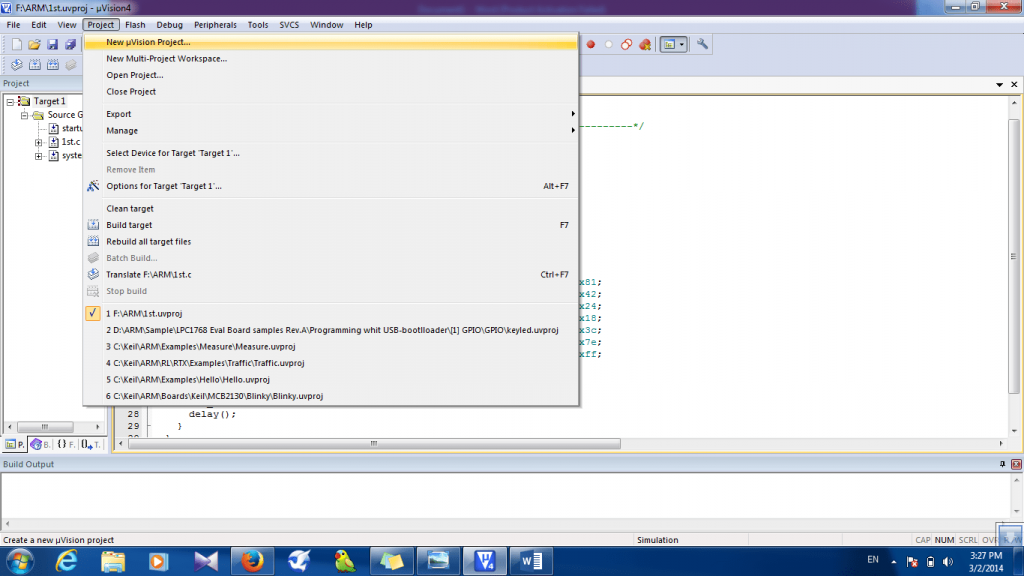
Task: Click the New file toolbar icon
Action: [x=16, y=44]
